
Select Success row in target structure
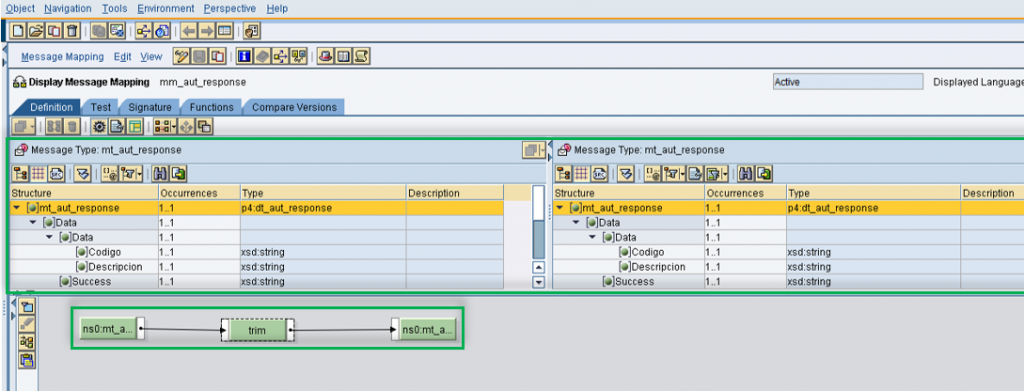click(x=788, y=282)
